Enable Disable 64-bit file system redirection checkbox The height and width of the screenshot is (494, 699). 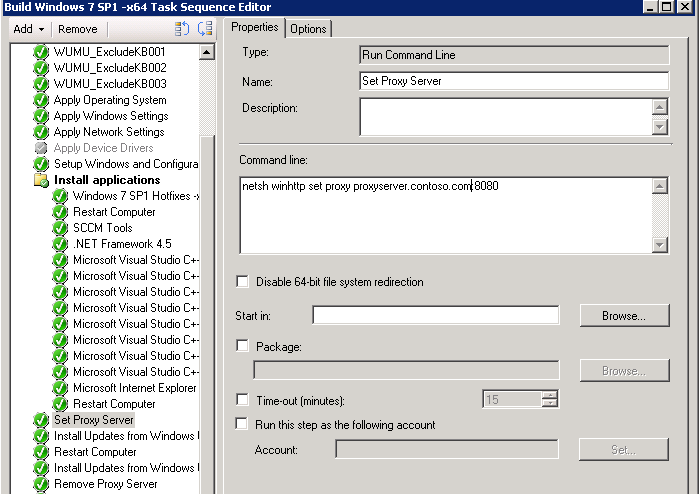(242, 282)
